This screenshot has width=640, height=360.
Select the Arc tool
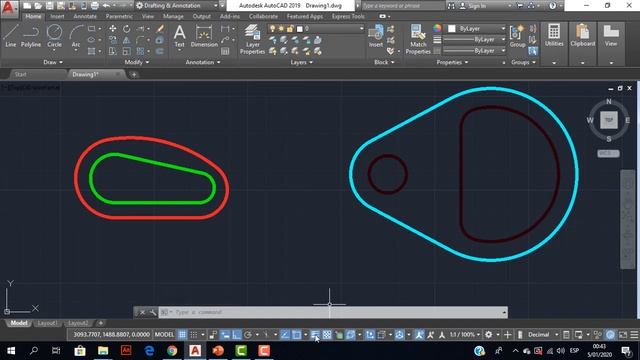[76, 36]
